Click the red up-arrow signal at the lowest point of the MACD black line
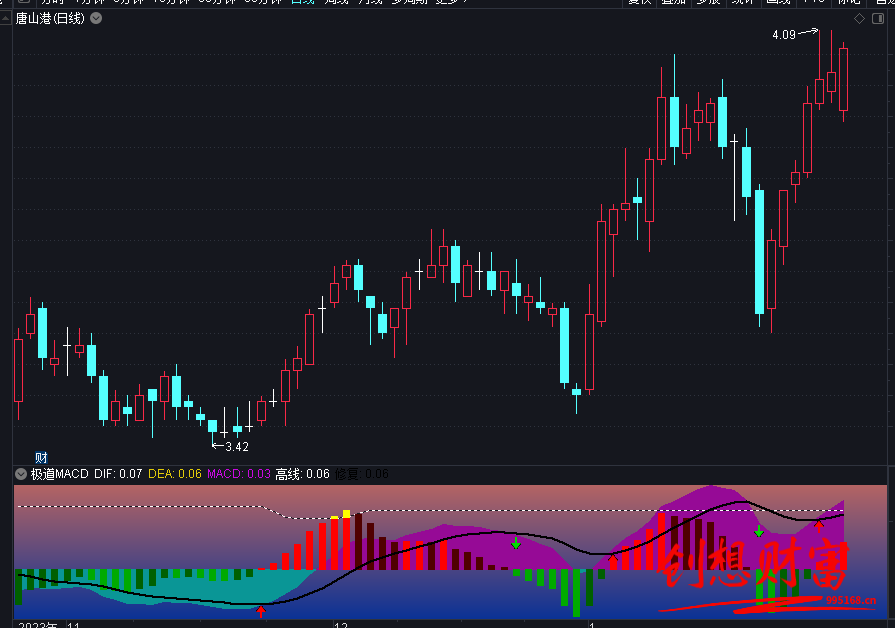The width and height of the screenshot is (895, 628). click(x=261, y=611)
